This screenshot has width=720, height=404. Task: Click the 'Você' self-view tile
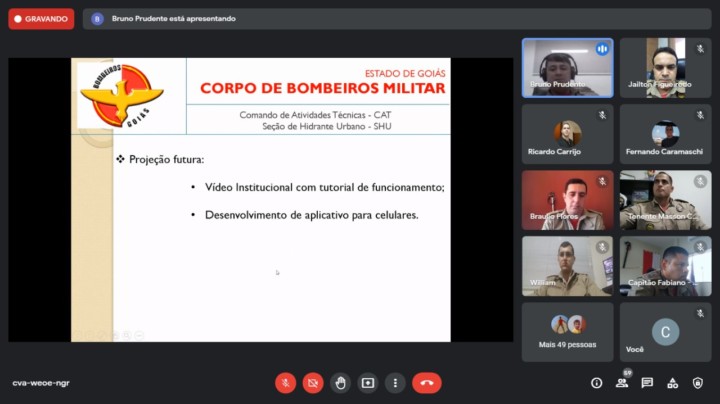coord(665,332)
